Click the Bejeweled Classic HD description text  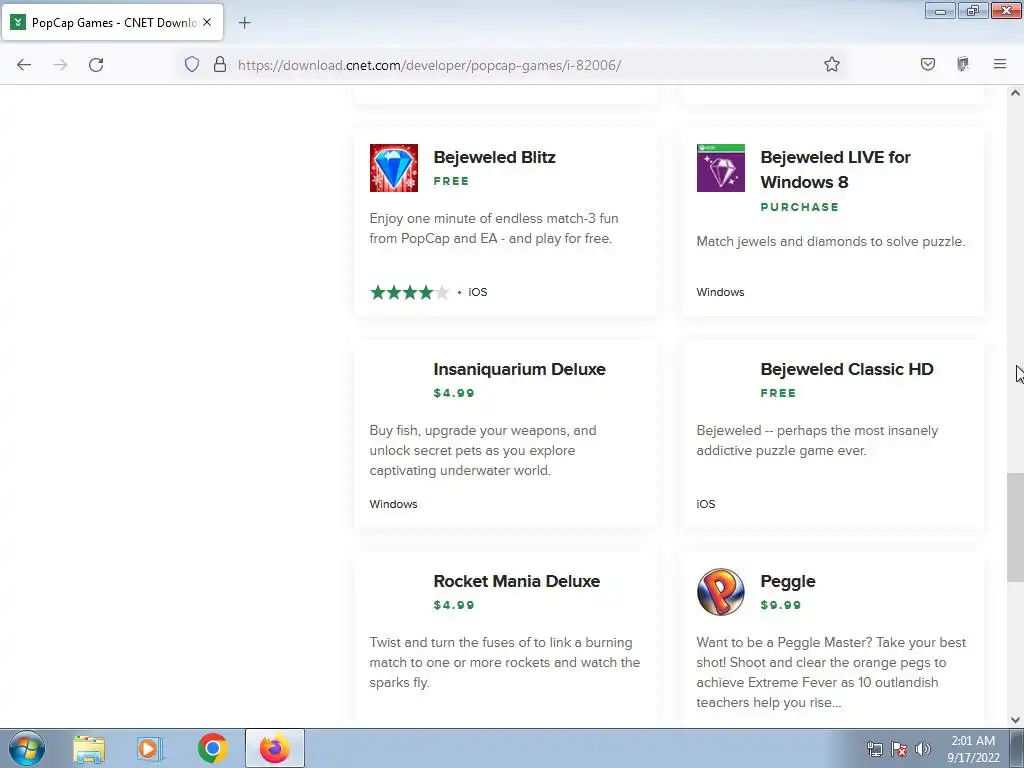(817, 441)
